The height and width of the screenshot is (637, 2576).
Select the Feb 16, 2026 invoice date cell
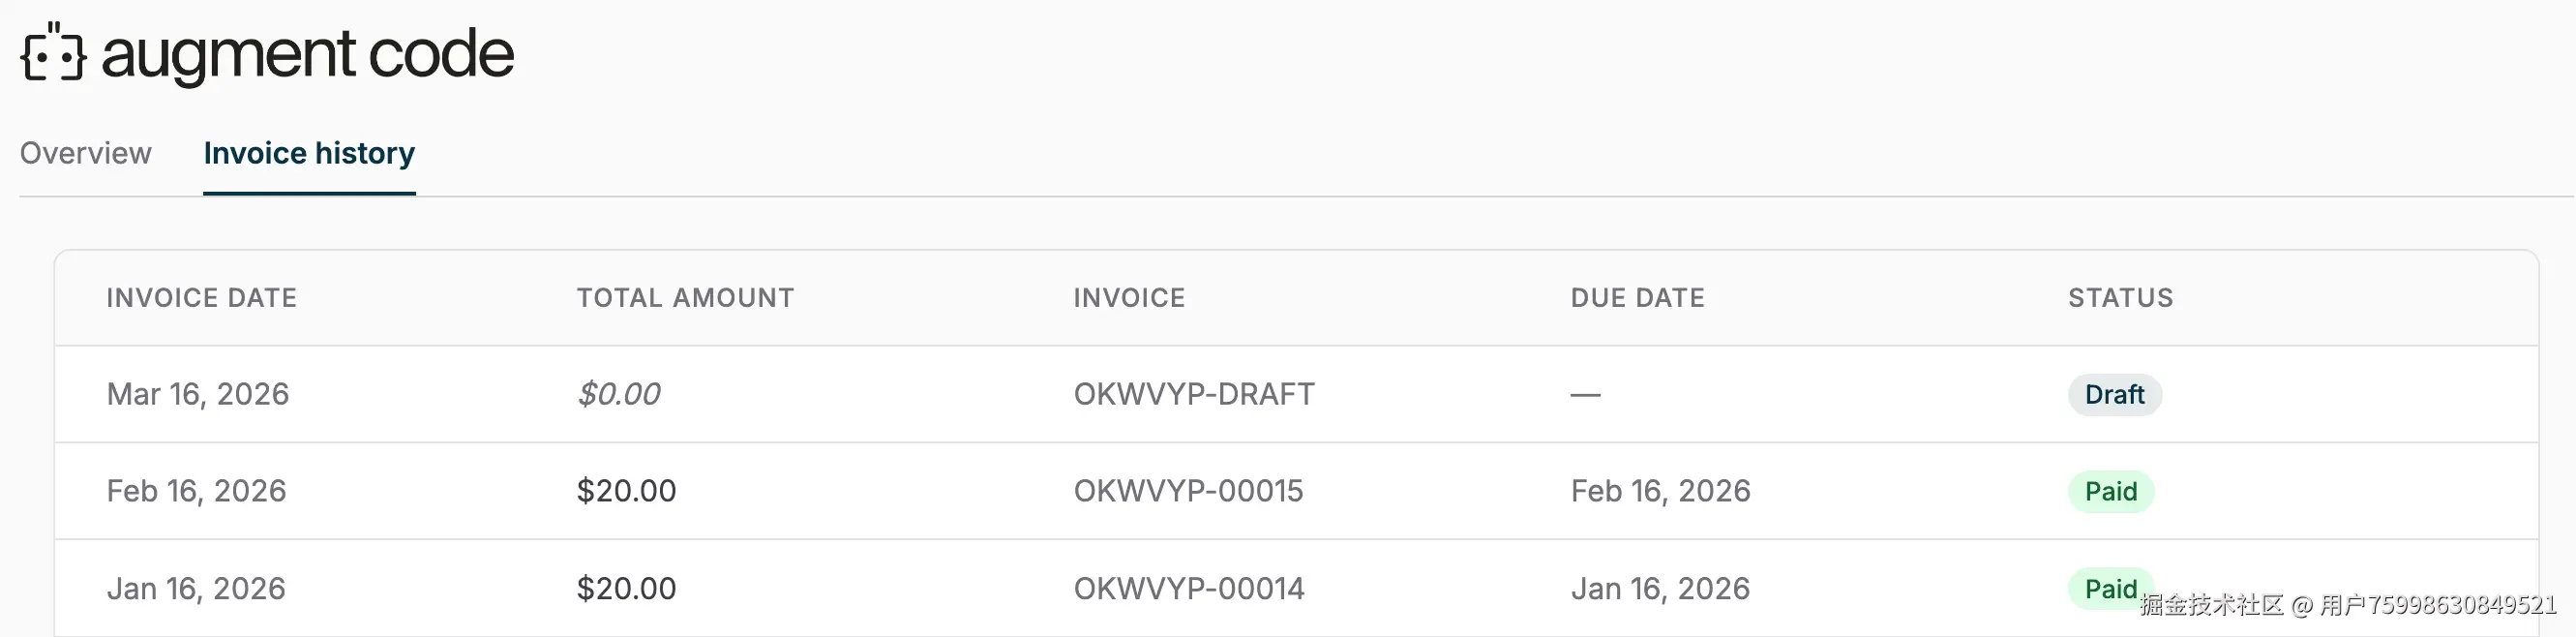(x=197, y=491)
